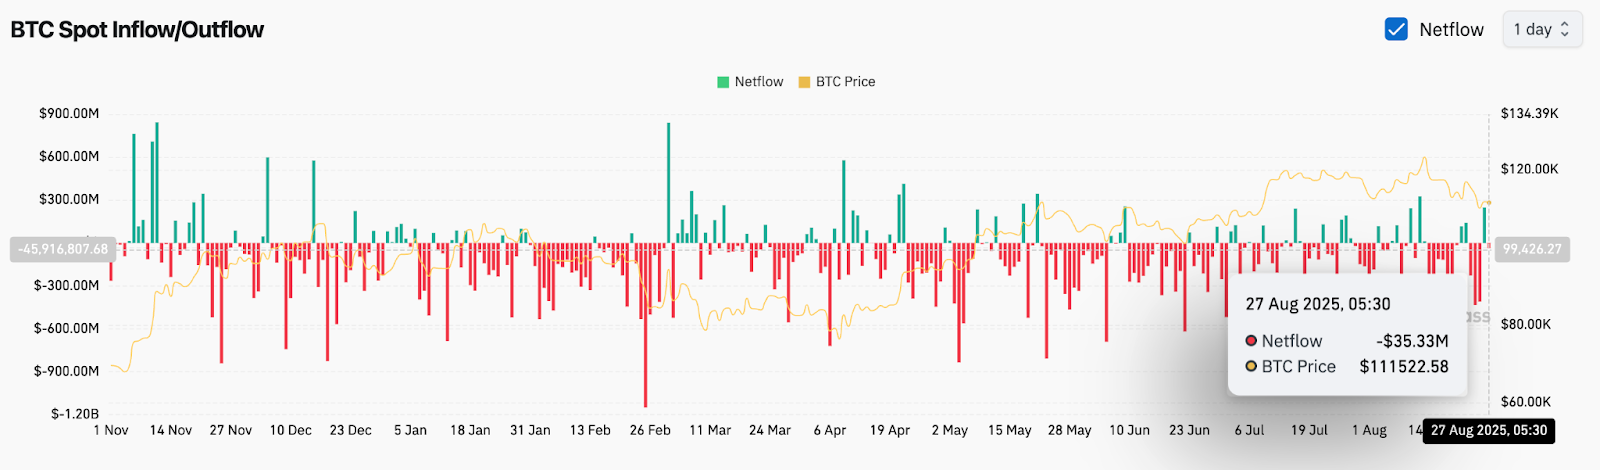Click the Netflow text beside the checkbox
Image resolution: width=1600 pixels, height=470 pixels.
tap(1451, 30)
